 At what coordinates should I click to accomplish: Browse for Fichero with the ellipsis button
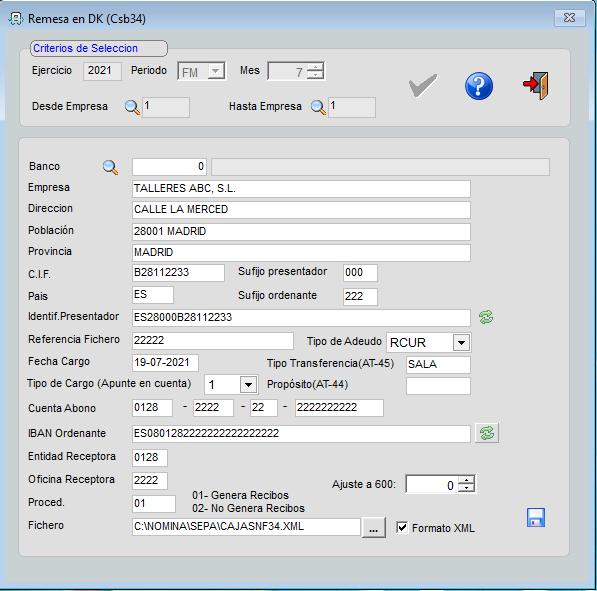(374, 527)
